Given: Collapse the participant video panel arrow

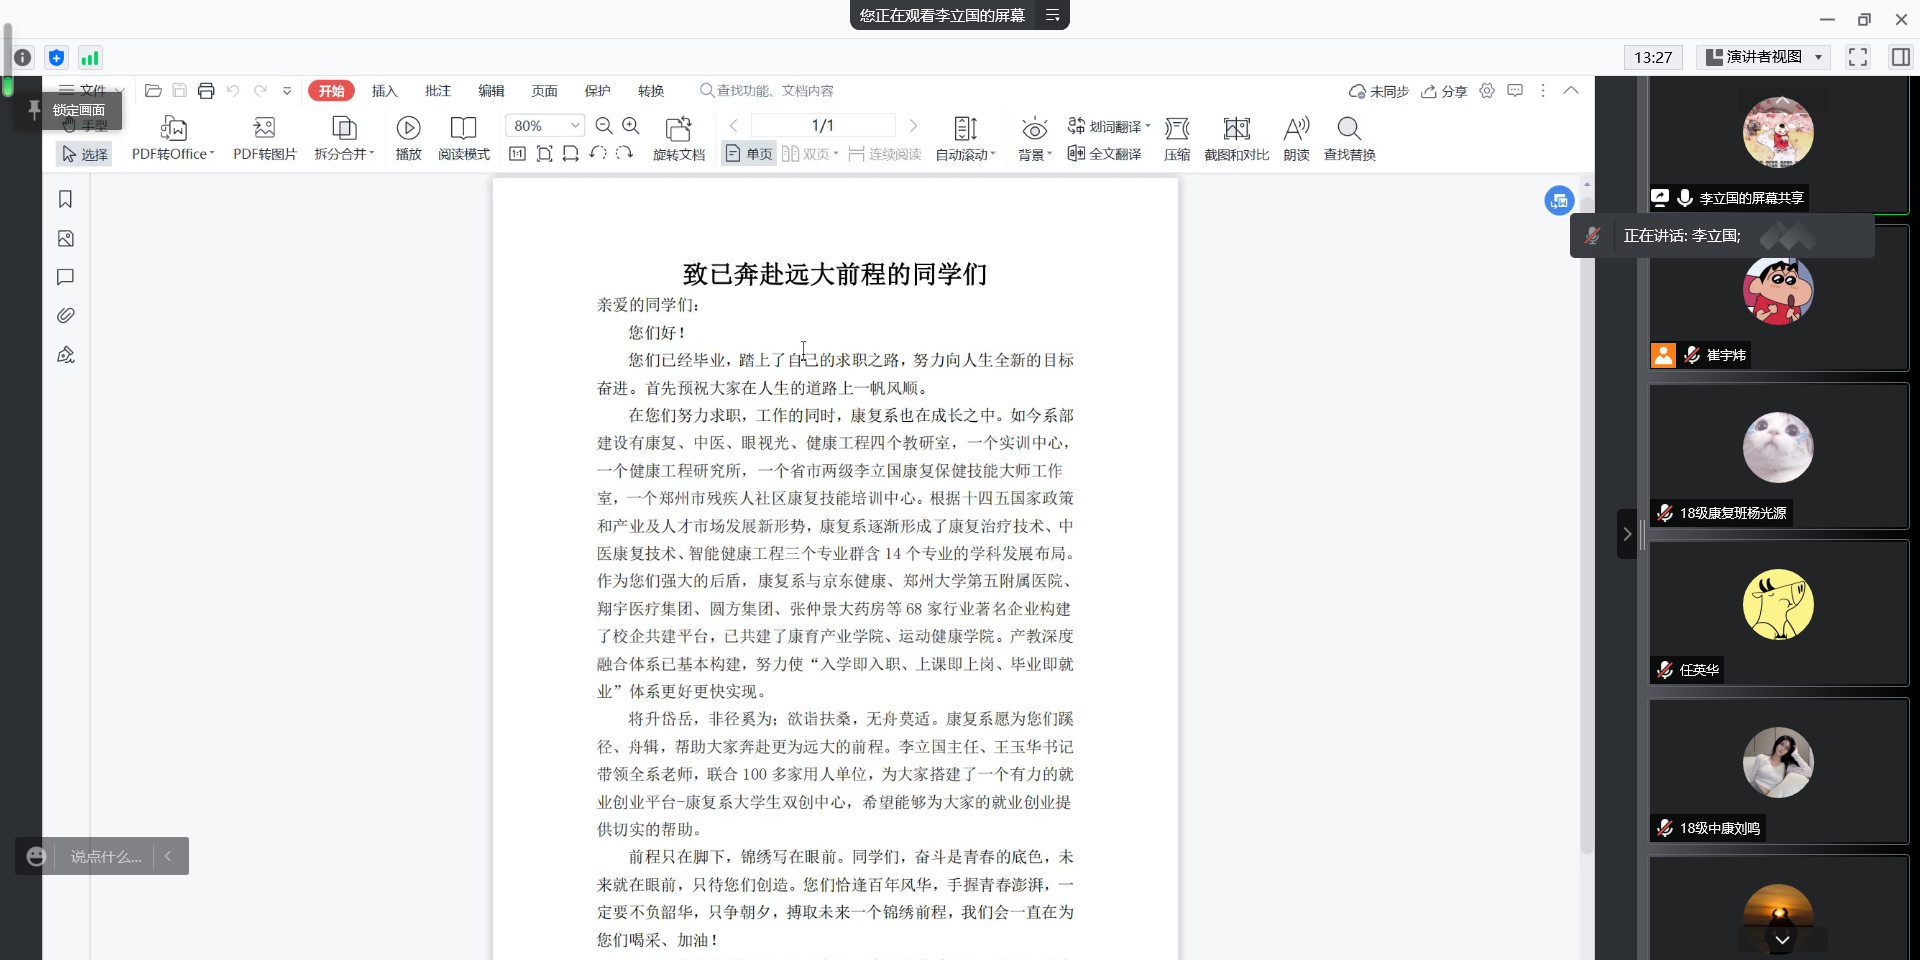Looking at the screenshot, I should pos(1627,534).
